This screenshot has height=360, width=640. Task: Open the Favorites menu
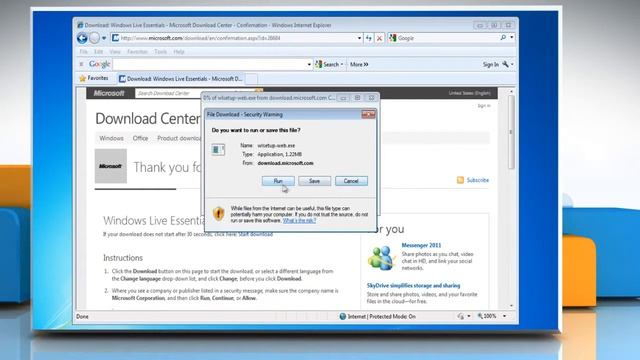(x=137, y=52)
